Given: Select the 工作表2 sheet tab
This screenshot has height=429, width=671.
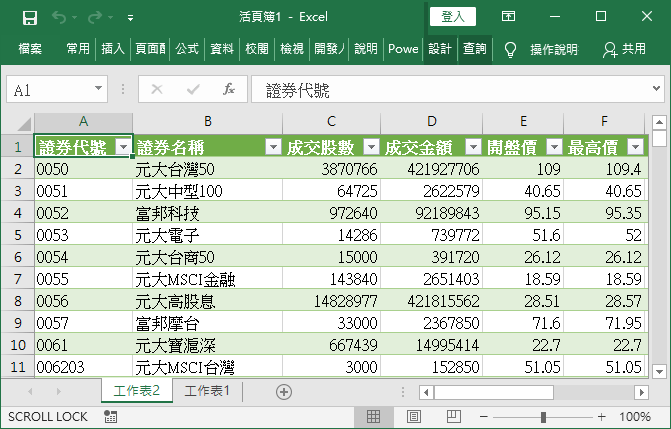Looking at the screenshot, I should [137, 390].
